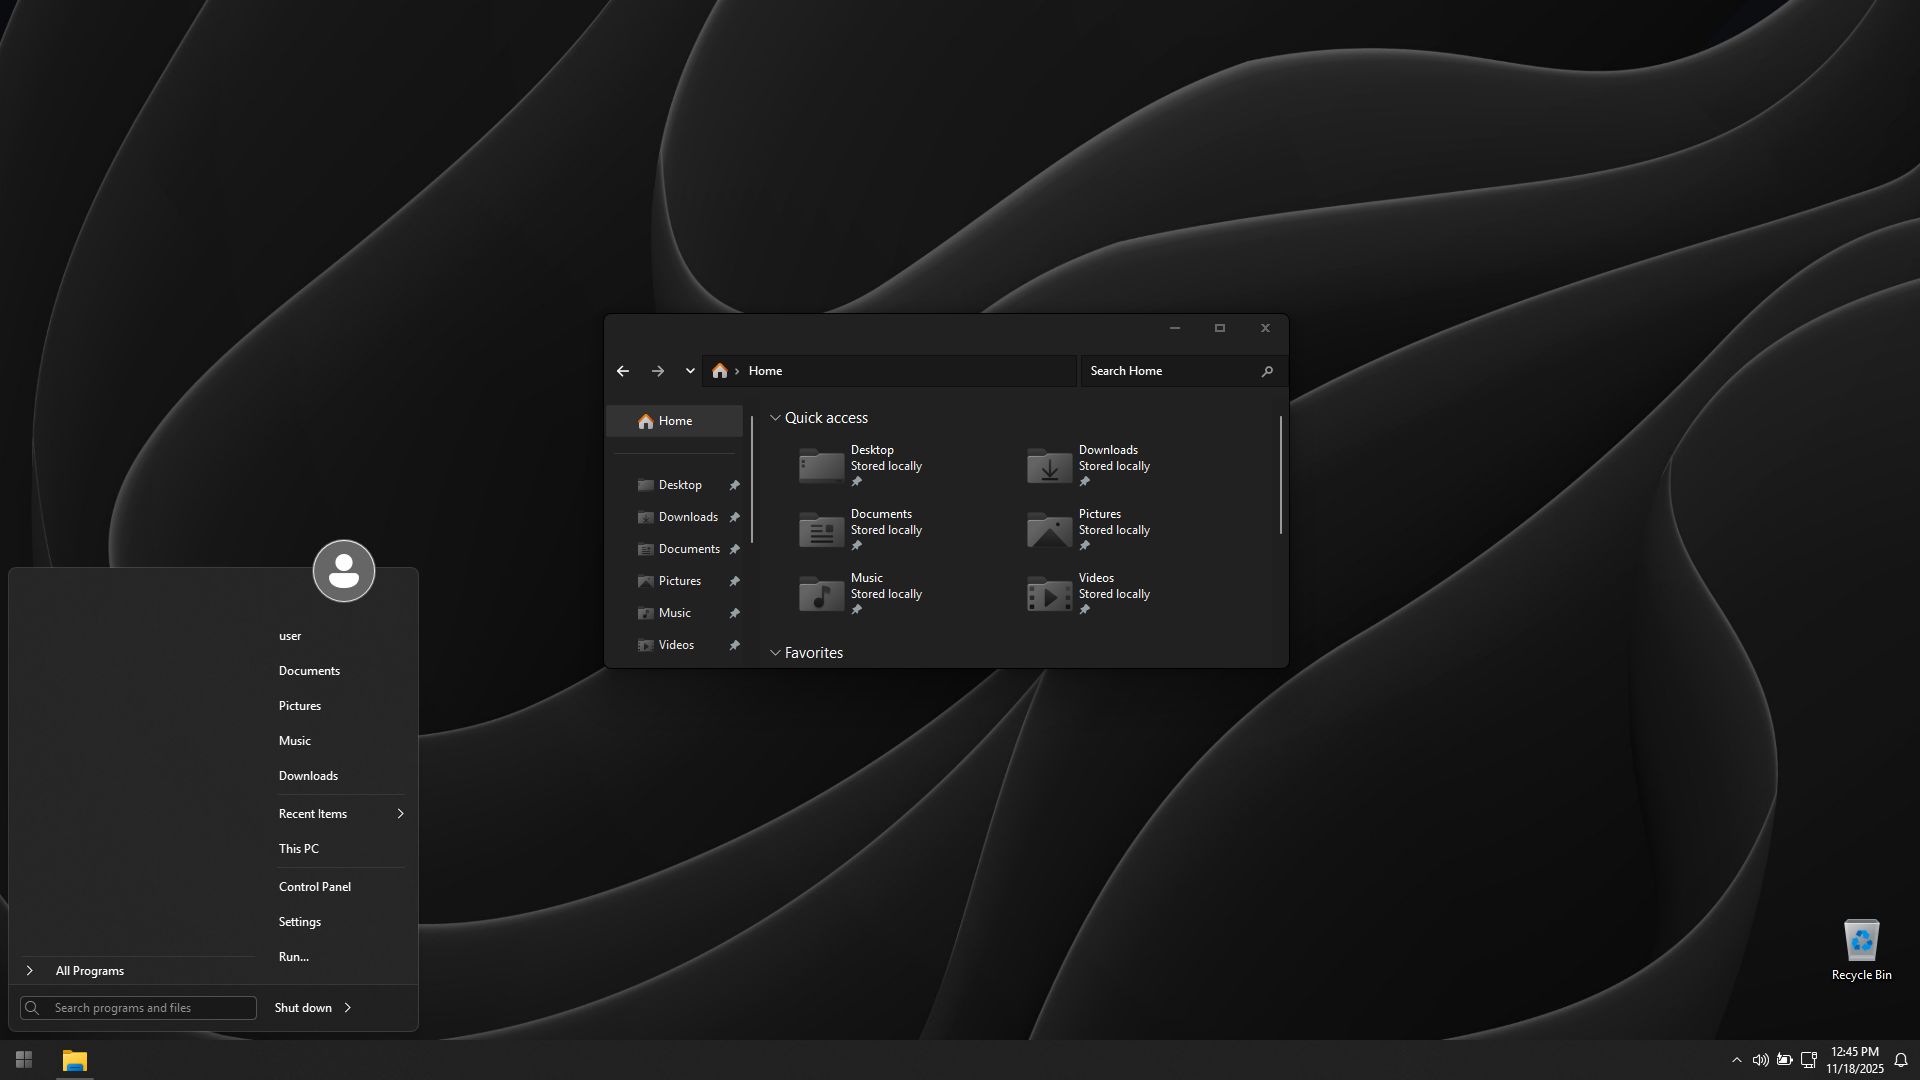Open the Music folder icon in Quick access
This screenshot has height=1080, width=1920.
click(x=821, y=594)
